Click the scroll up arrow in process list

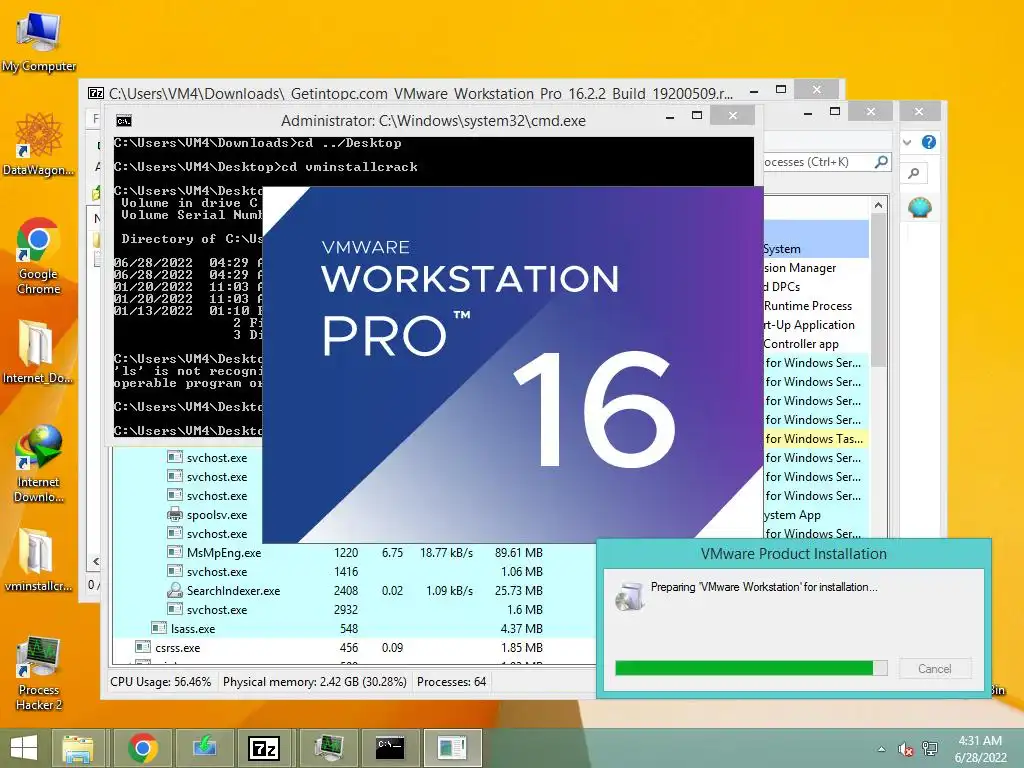[878, 205]
